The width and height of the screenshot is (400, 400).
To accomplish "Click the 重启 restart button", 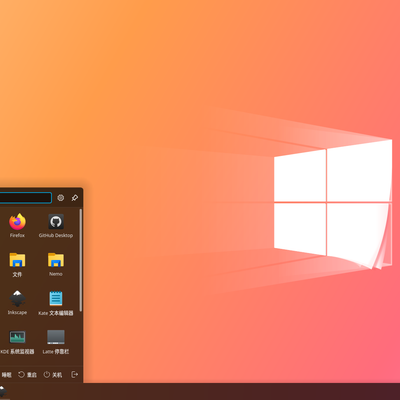I will point(27,375).
